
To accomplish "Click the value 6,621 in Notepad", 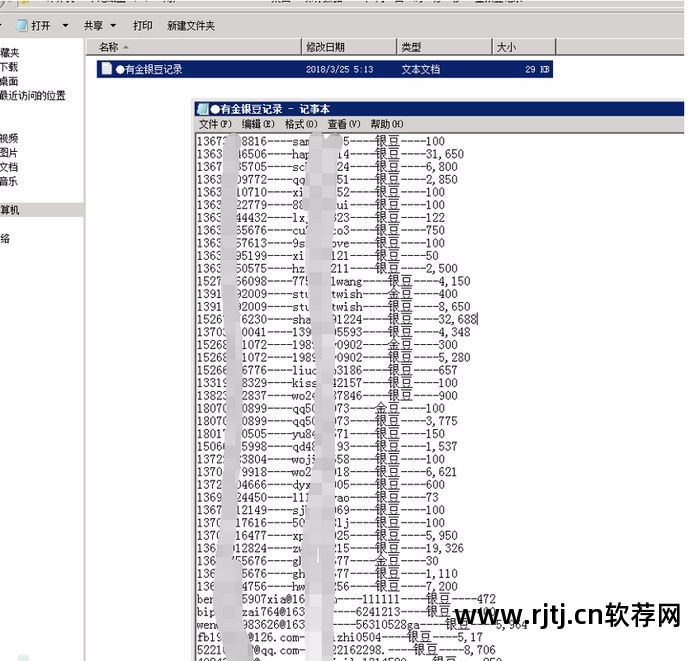I will coord(441,472).
